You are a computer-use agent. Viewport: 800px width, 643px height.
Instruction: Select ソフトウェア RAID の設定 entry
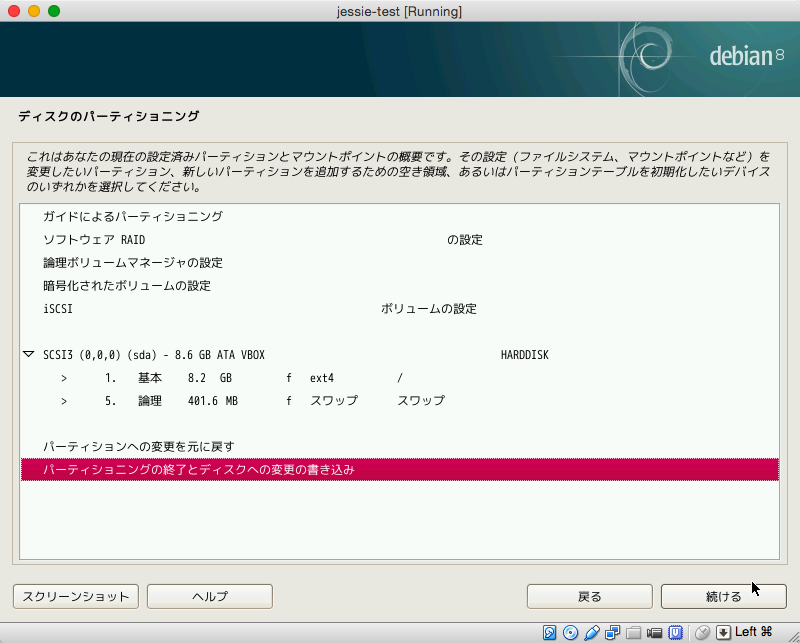pos(399,239)
